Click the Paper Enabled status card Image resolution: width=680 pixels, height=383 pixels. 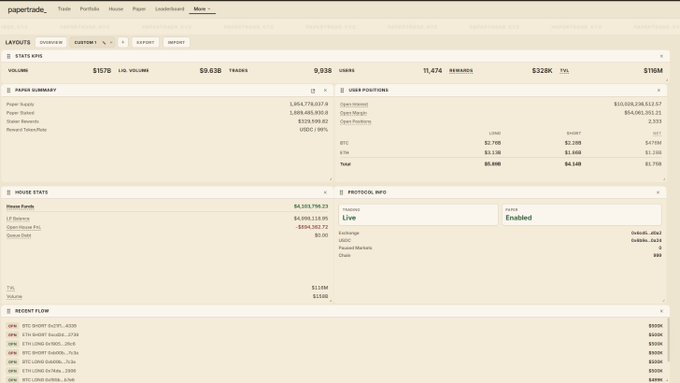582,215
